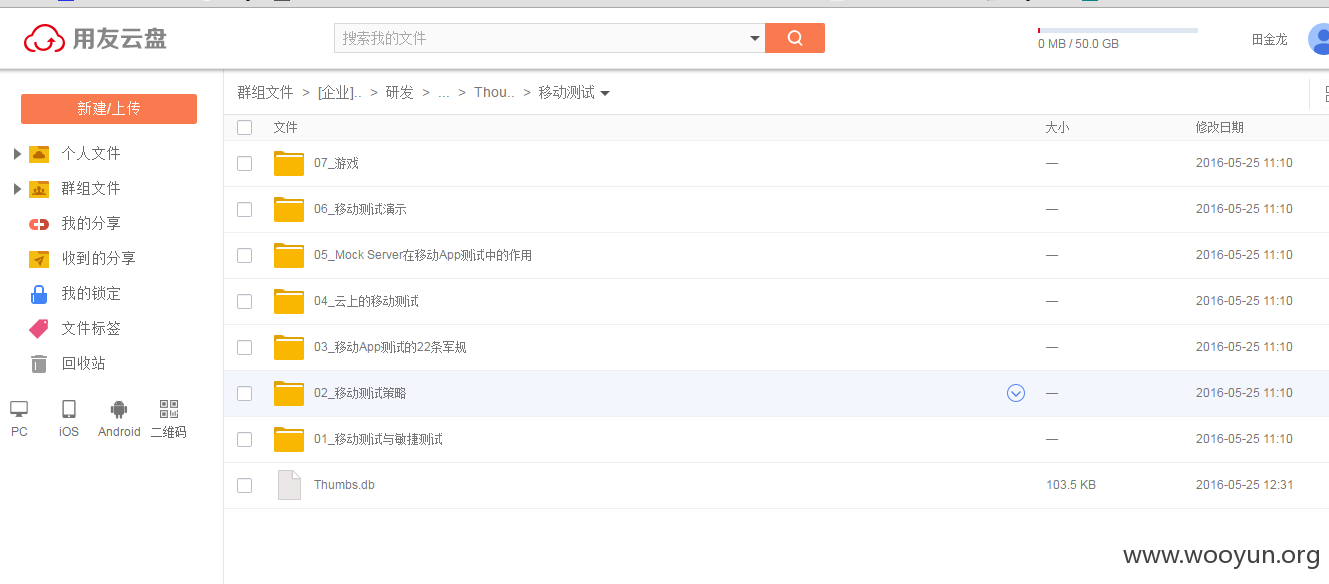Select 回收站 in the sidebar
The height and width of the screenshot is (584, 1329).
83,364
